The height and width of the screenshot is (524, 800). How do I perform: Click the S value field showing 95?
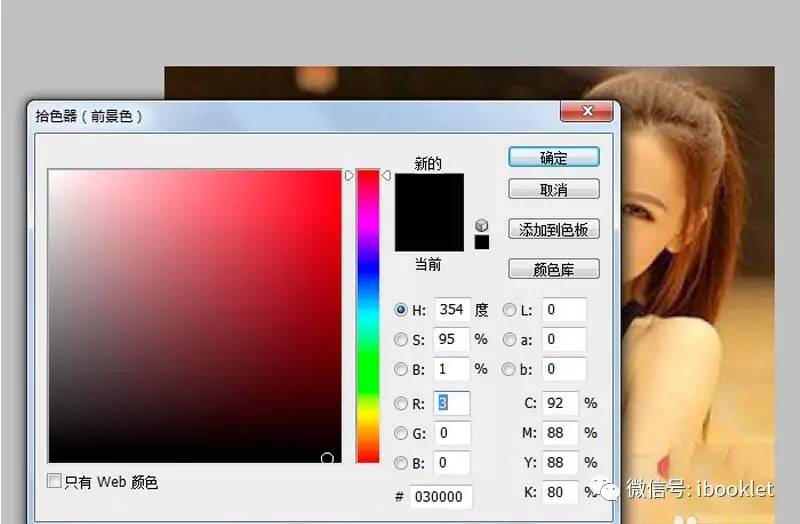(452, 339)
